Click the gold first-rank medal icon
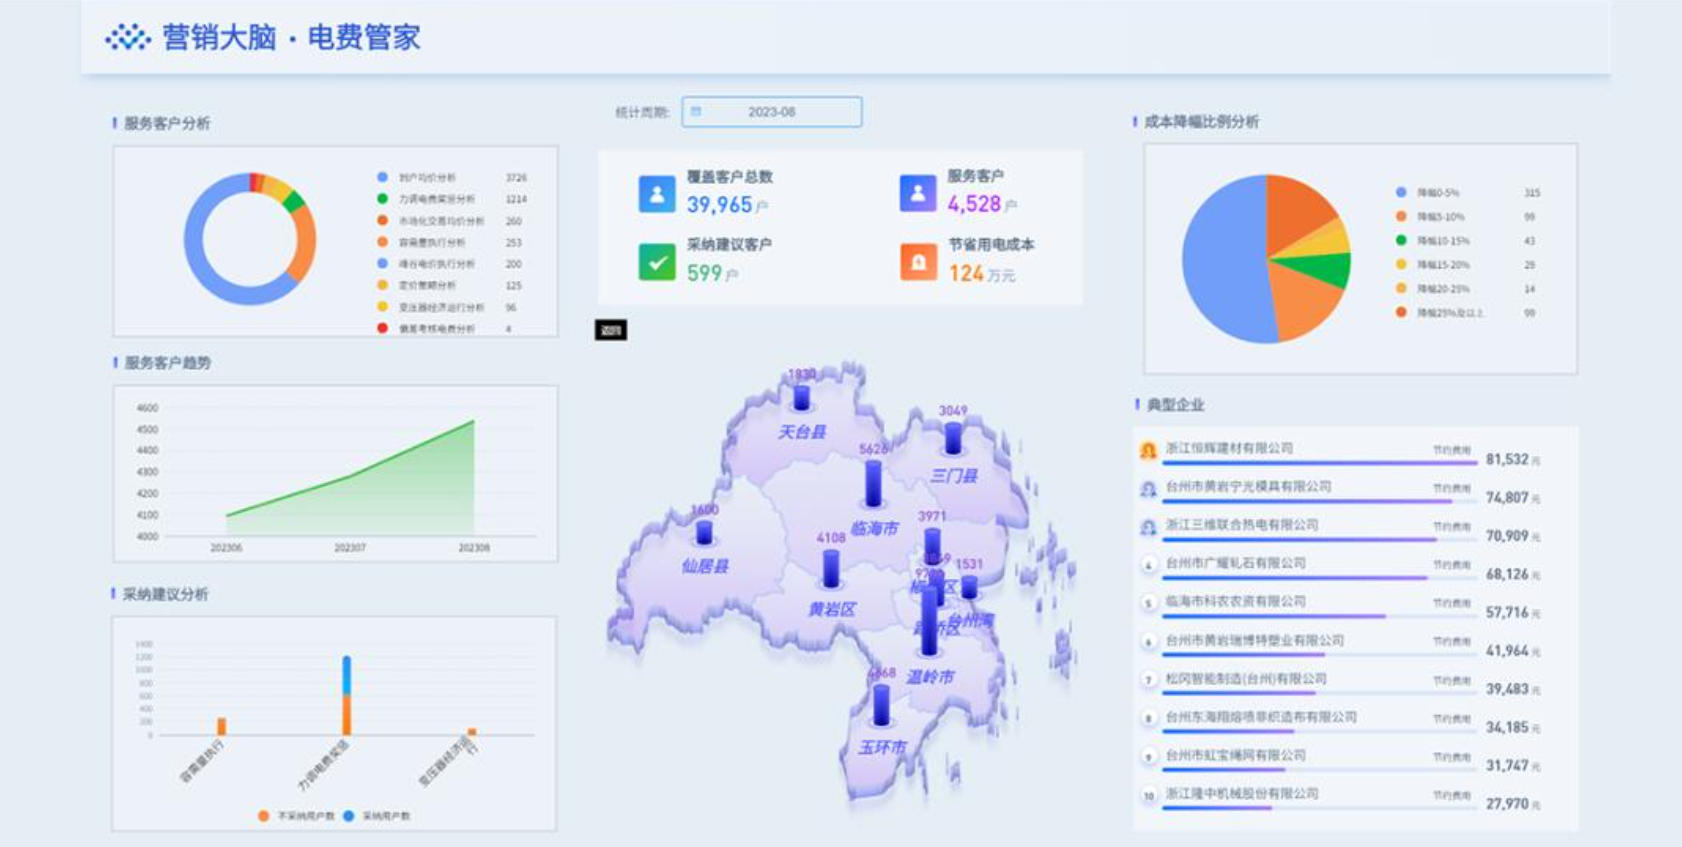 pos(1148,451)
